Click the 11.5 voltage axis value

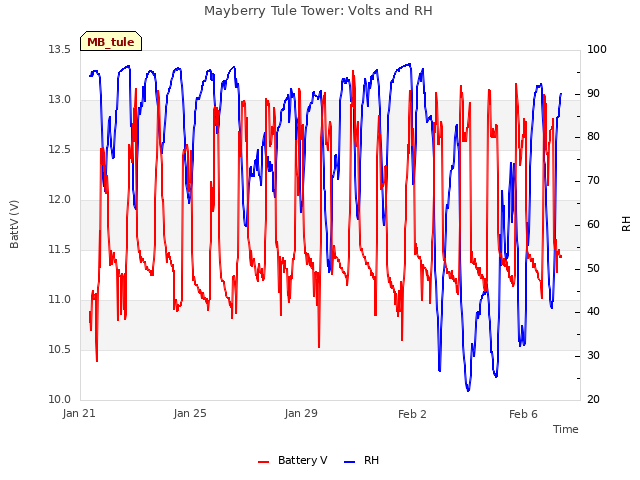(60, 250)
